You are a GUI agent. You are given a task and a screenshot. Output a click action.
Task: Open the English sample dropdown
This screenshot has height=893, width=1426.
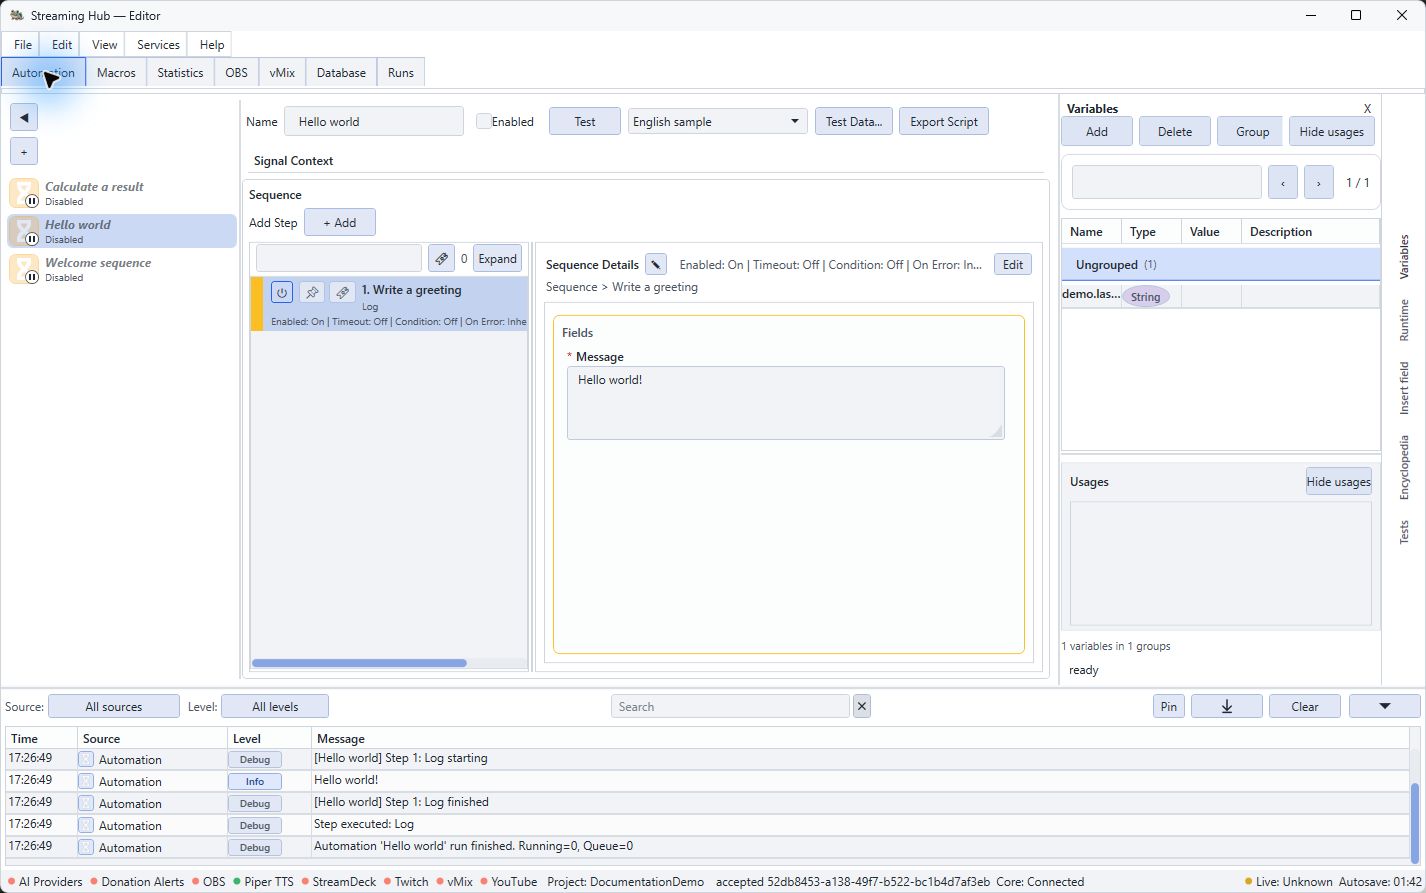718,121
